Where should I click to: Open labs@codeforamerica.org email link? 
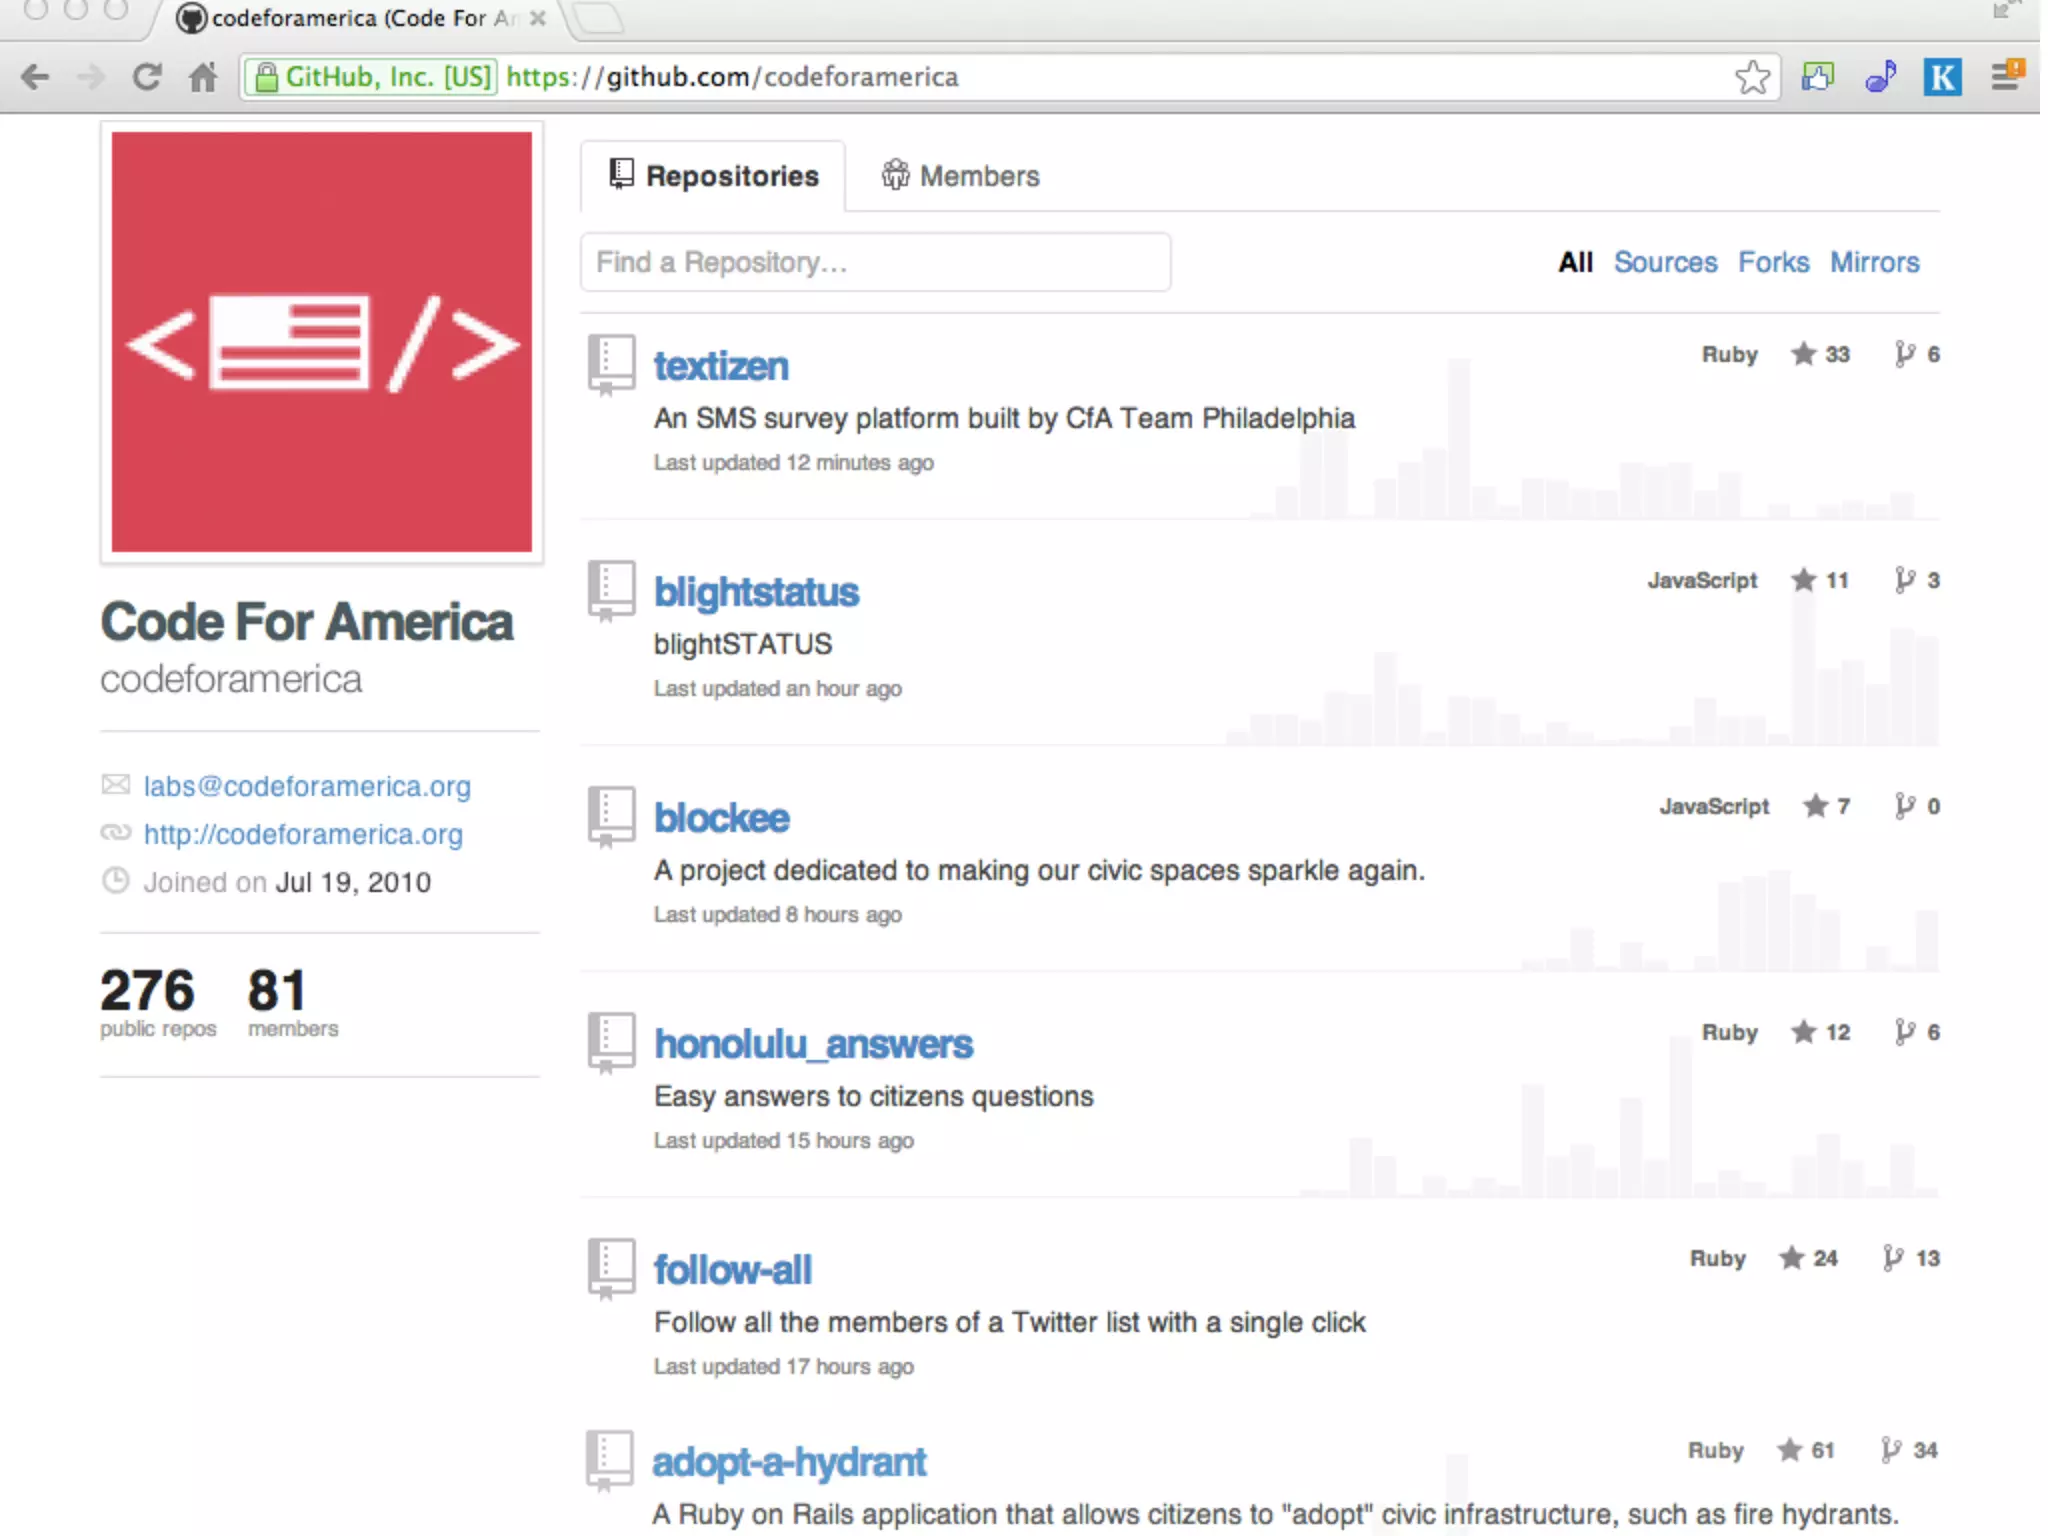pyautogui.click(x=307, y=786)
